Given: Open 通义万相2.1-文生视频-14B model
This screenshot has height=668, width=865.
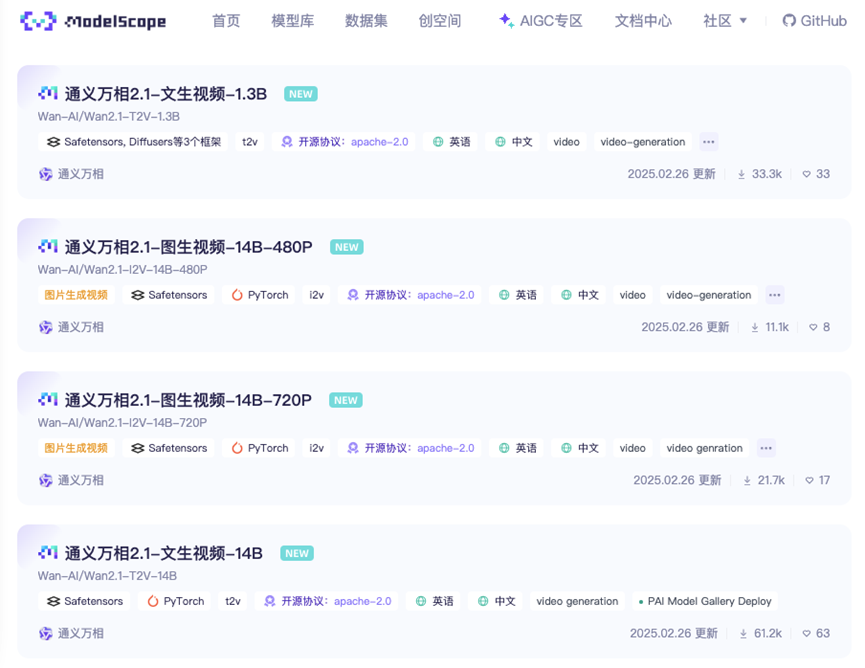Looking at the screenshot, I should (x=163, y=553).
